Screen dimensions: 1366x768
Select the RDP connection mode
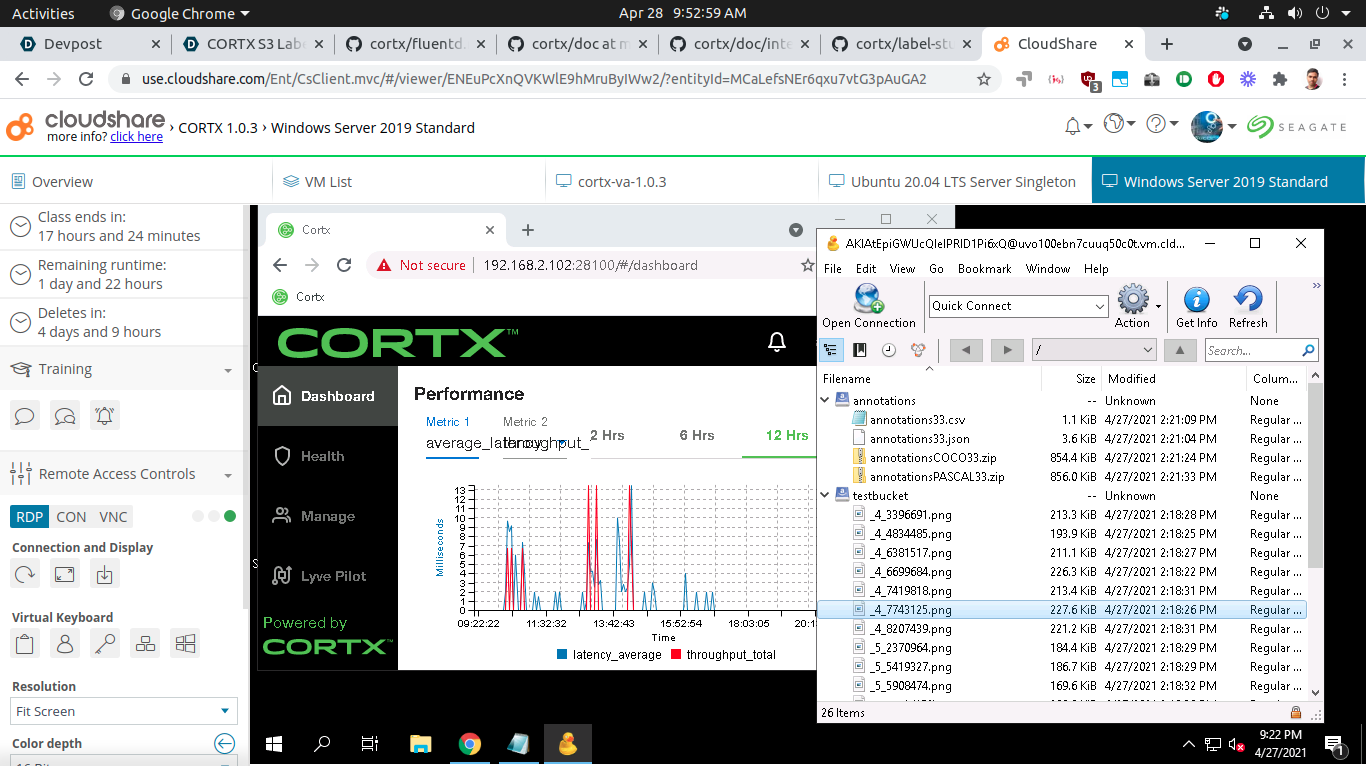[x=30, y=517]
